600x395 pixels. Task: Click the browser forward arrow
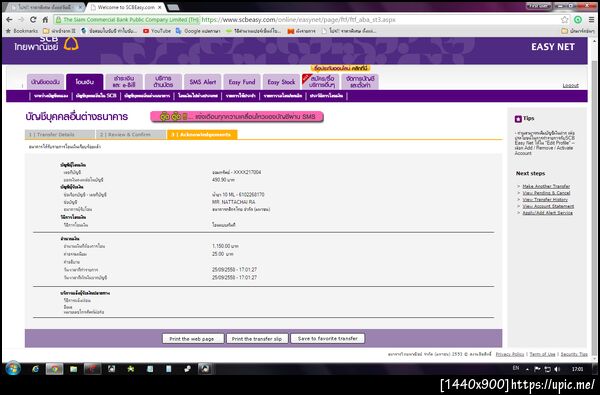(x=21, y=20)
